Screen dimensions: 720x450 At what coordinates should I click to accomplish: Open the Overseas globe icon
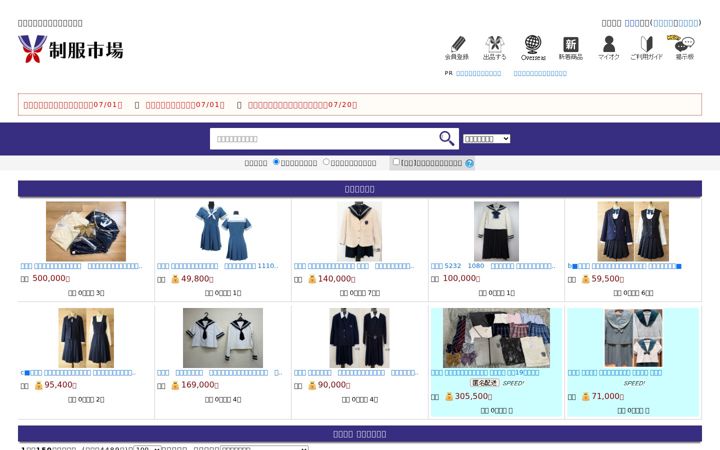533,48
